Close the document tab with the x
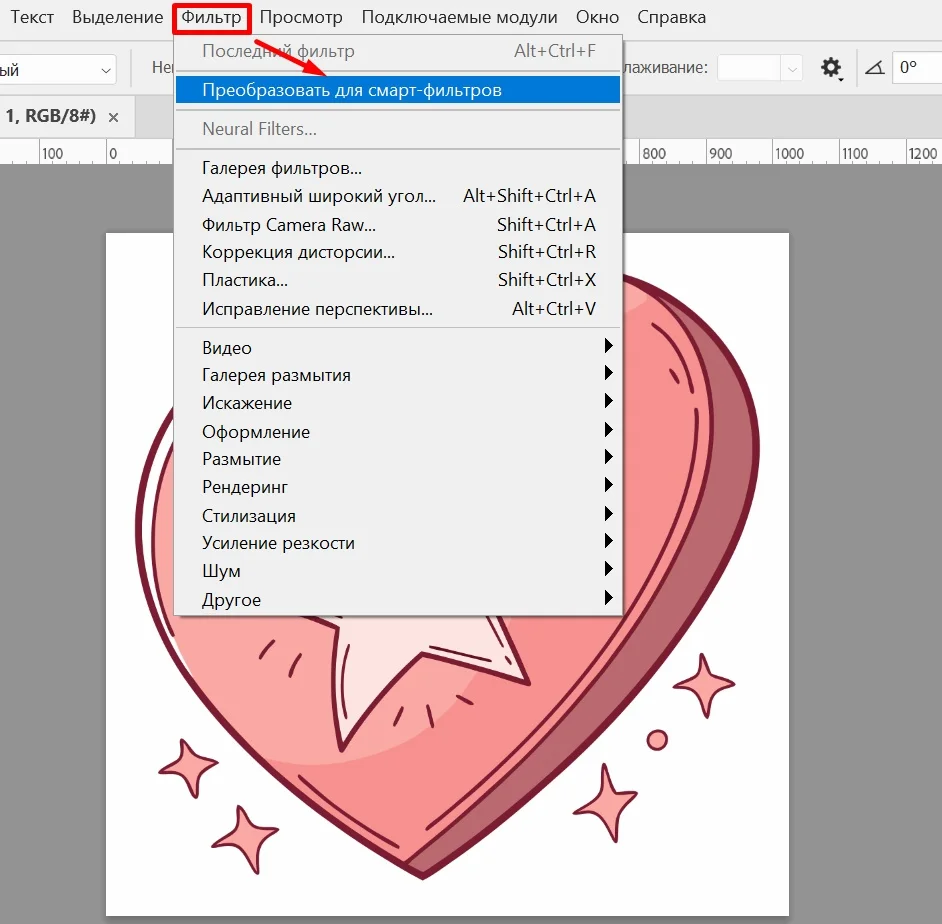This screenshot has height=924, width=942. (113, 117)
